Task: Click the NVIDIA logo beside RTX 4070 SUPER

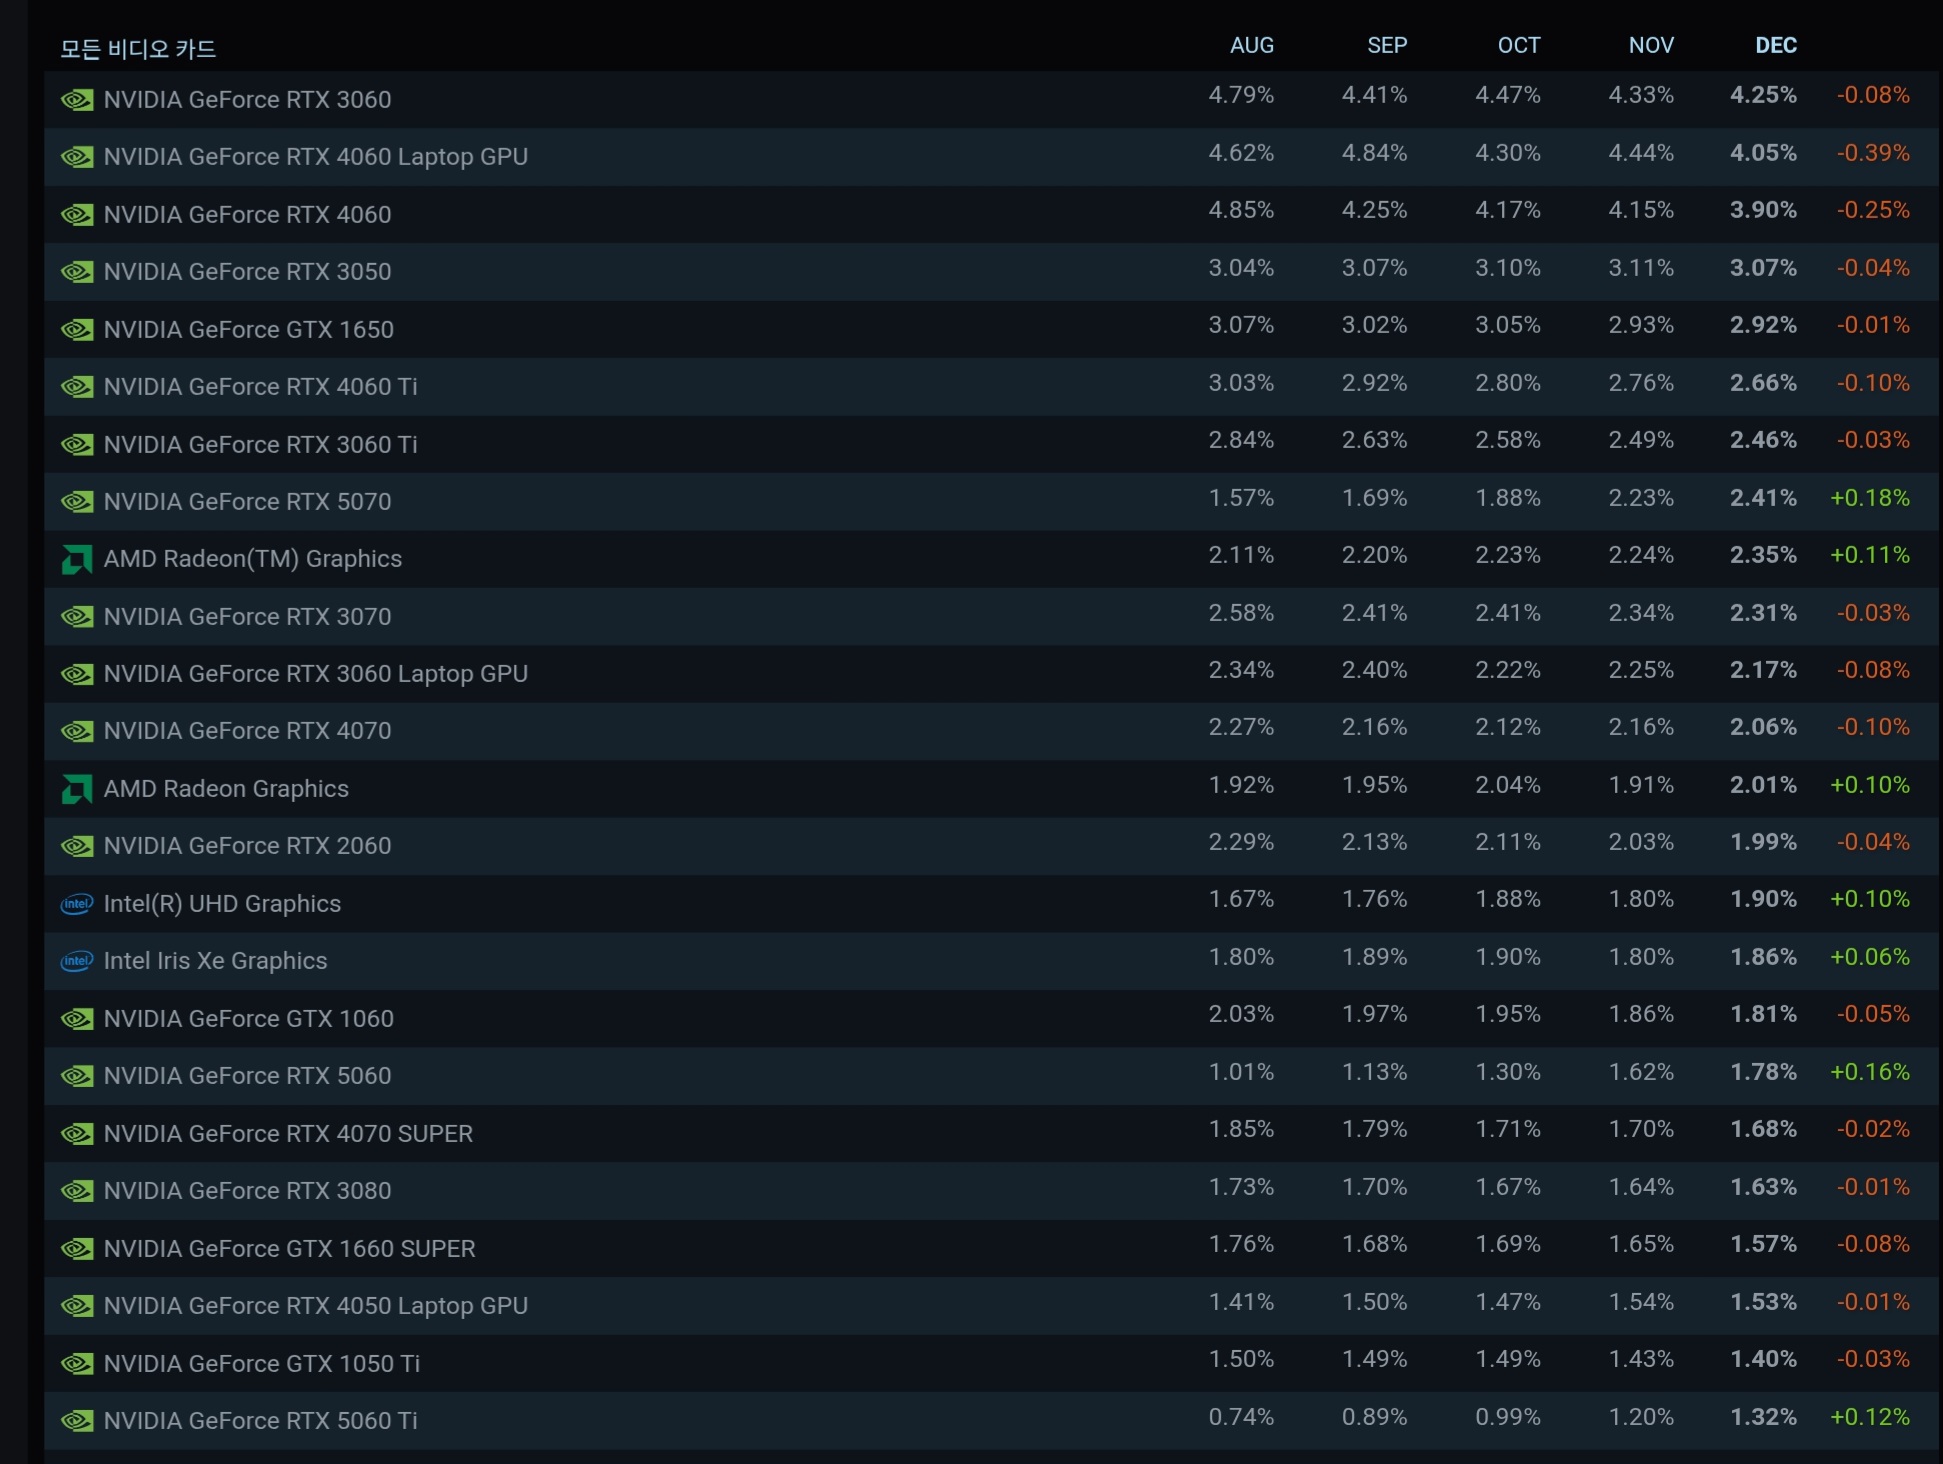Action: 77,1134
